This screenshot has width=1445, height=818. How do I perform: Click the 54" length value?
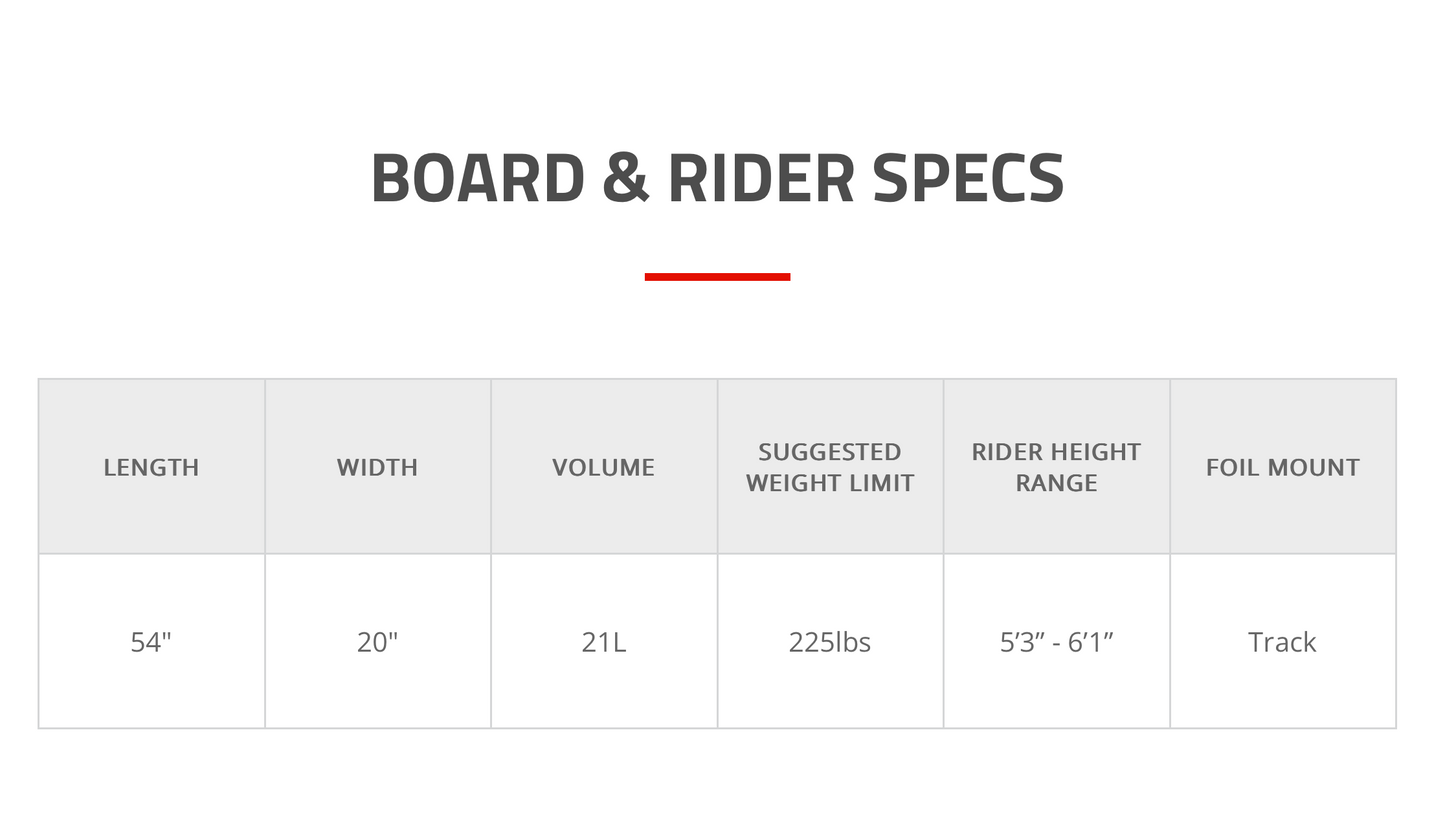point(151,642)
